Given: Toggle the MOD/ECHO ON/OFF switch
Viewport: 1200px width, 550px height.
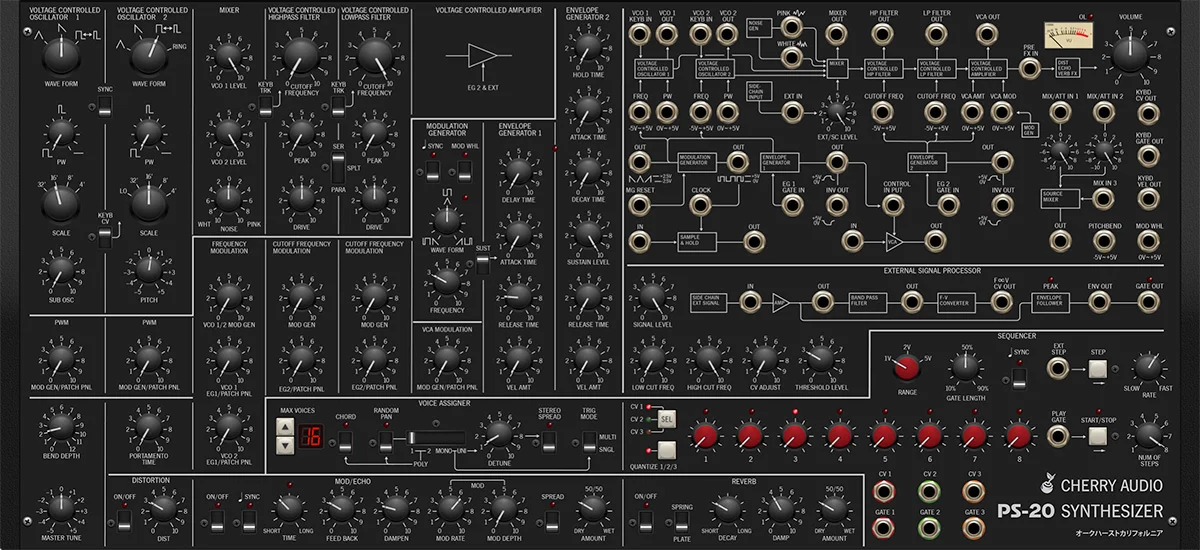Looking at the screenshot, I should 217,521.
